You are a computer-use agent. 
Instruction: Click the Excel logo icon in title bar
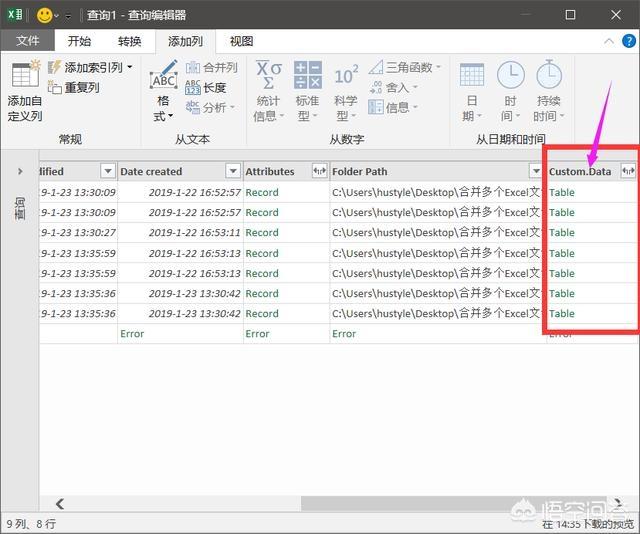coord(15,15)
